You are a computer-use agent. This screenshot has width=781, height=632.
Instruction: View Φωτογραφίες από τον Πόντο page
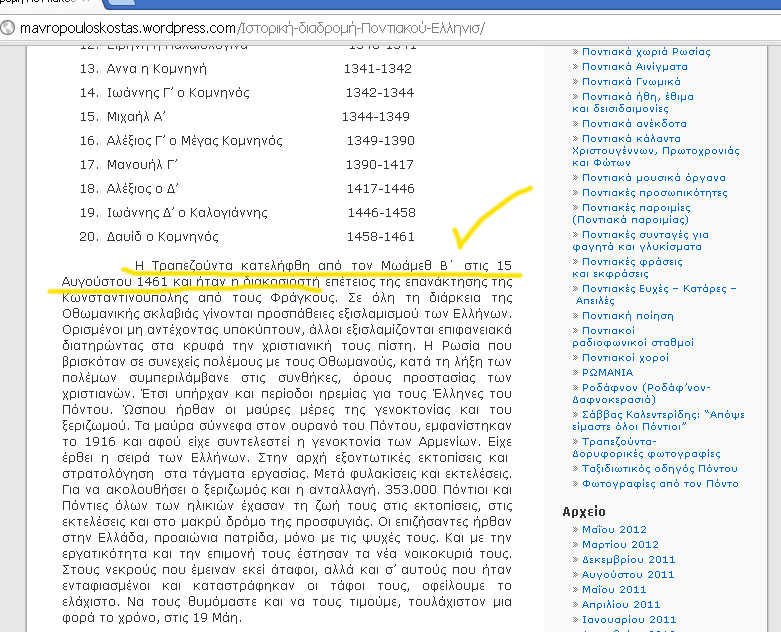click(x=658, y=483)
